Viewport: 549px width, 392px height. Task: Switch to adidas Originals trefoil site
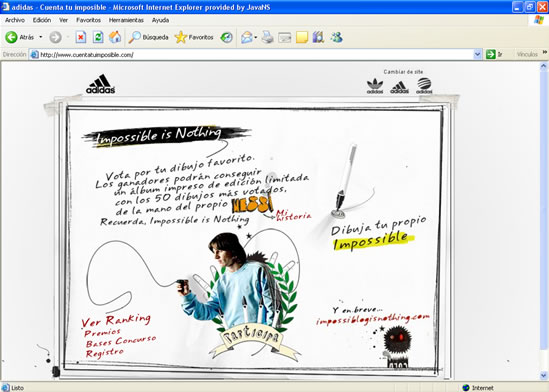click(x=375, y=86)
